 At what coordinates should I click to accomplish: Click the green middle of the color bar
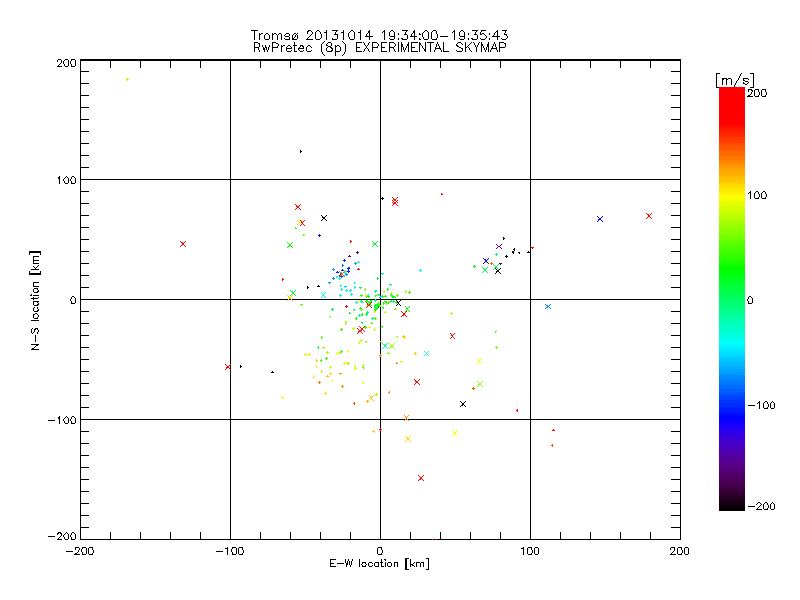coord(732,286)
